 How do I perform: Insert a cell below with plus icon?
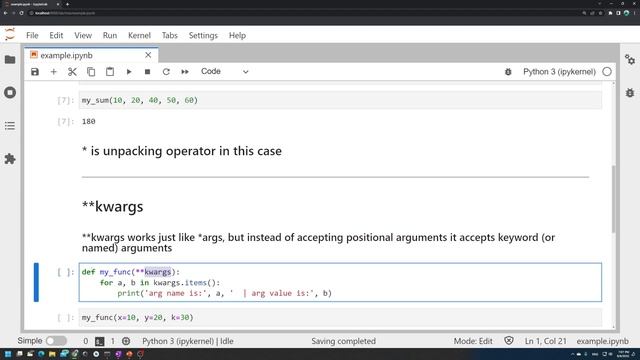coord(53,72)
